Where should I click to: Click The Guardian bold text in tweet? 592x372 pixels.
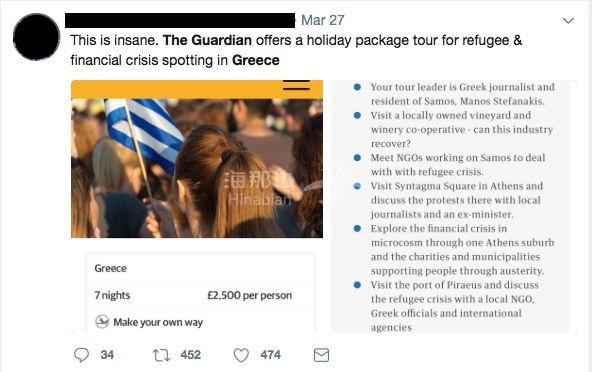coord(207,40)
